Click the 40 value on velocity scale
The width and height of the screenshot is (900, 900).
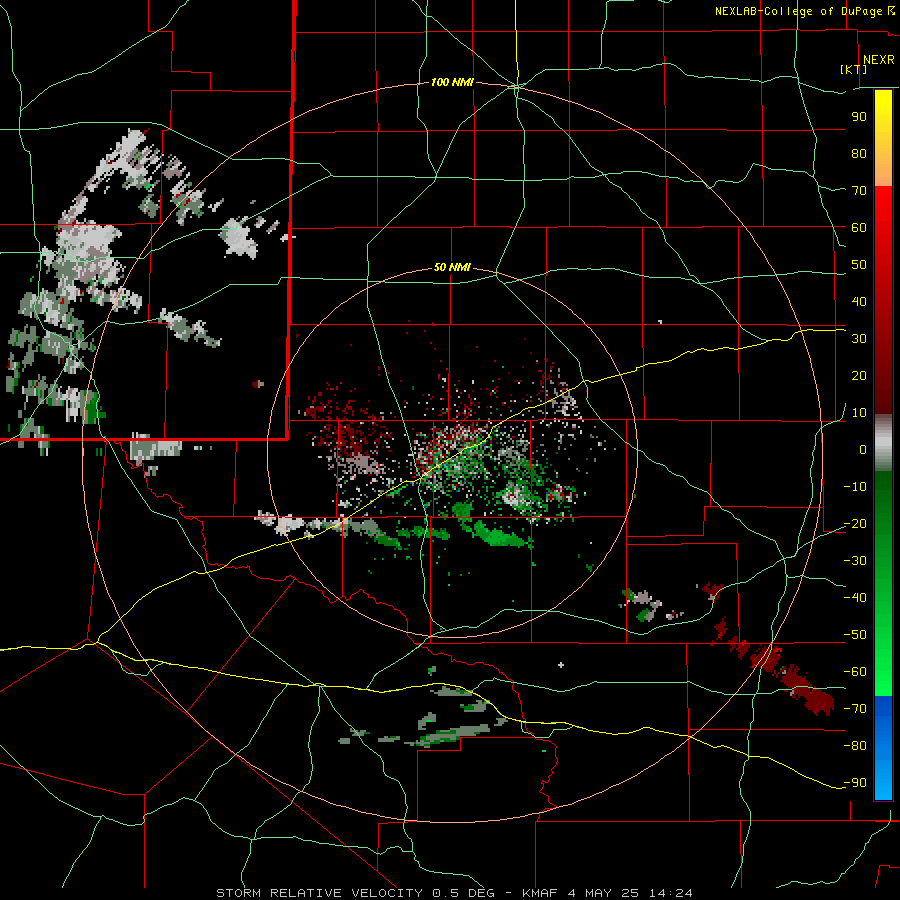coord(859,302)
